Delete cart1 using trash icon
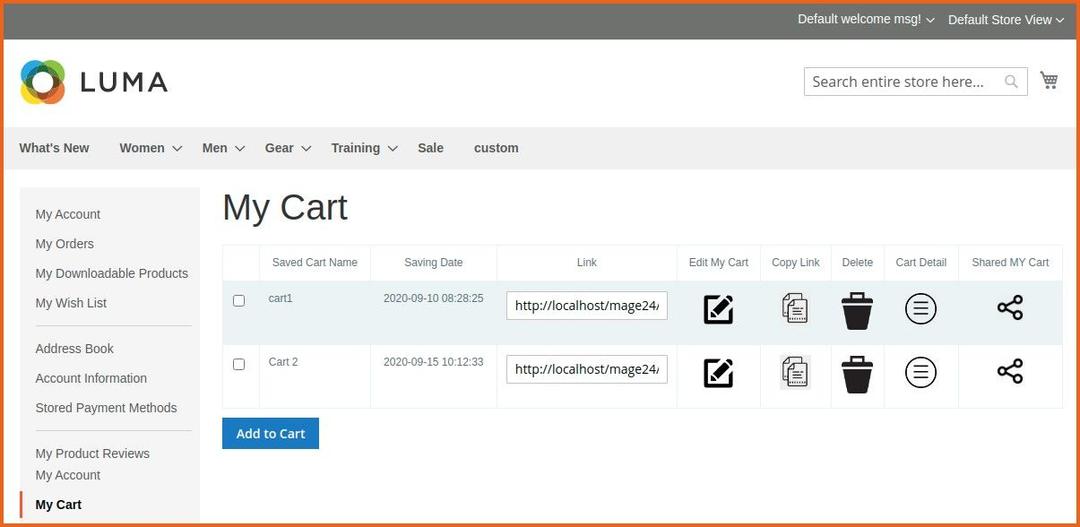1080x527 pixels. click(x=857, y=310)
